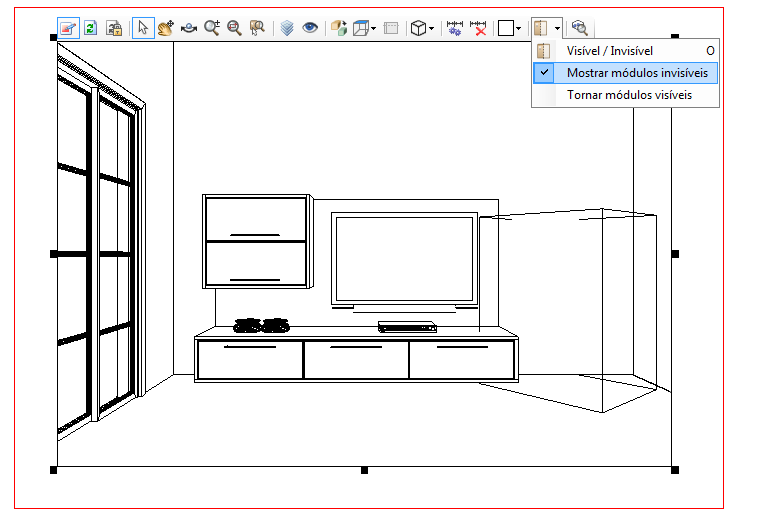Click the lock view padlock icon
The height and width of the screenshot is (517, 764).
point(114,28)
